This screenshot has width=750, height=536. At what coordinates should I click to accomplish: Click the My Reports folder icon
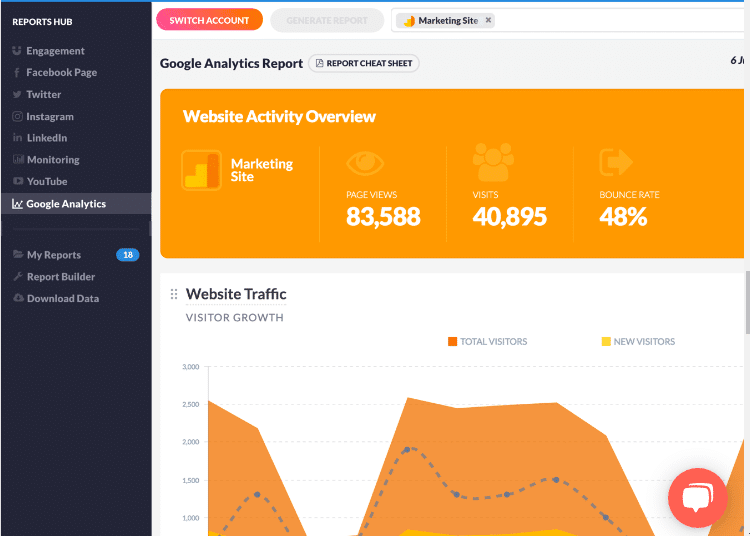pyautogui.click(x=18, y=254)
